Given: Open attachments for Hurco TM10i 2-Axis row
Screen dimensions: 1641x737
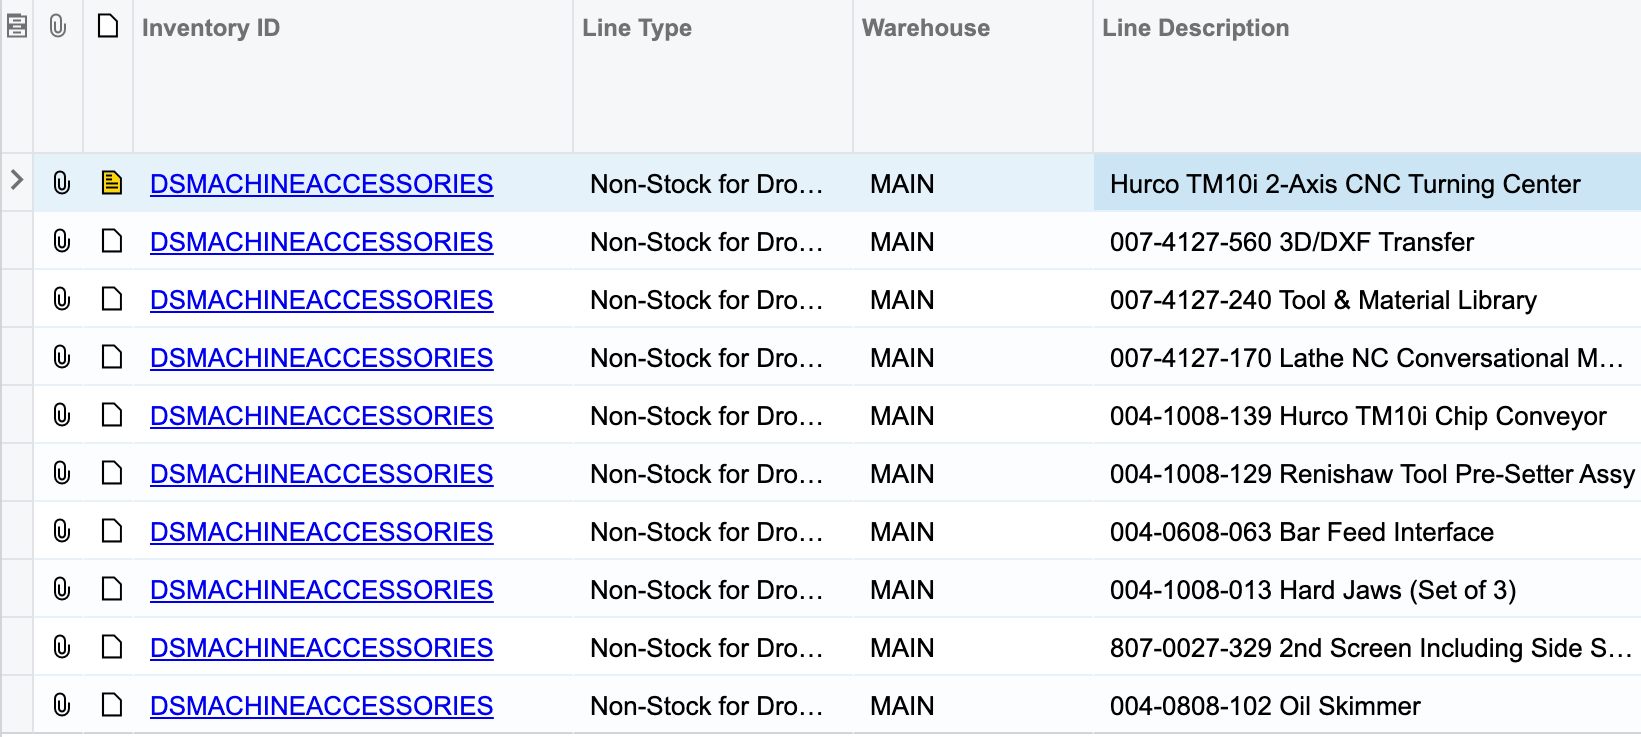Looking at the screenshot, I should click(61, 183).
